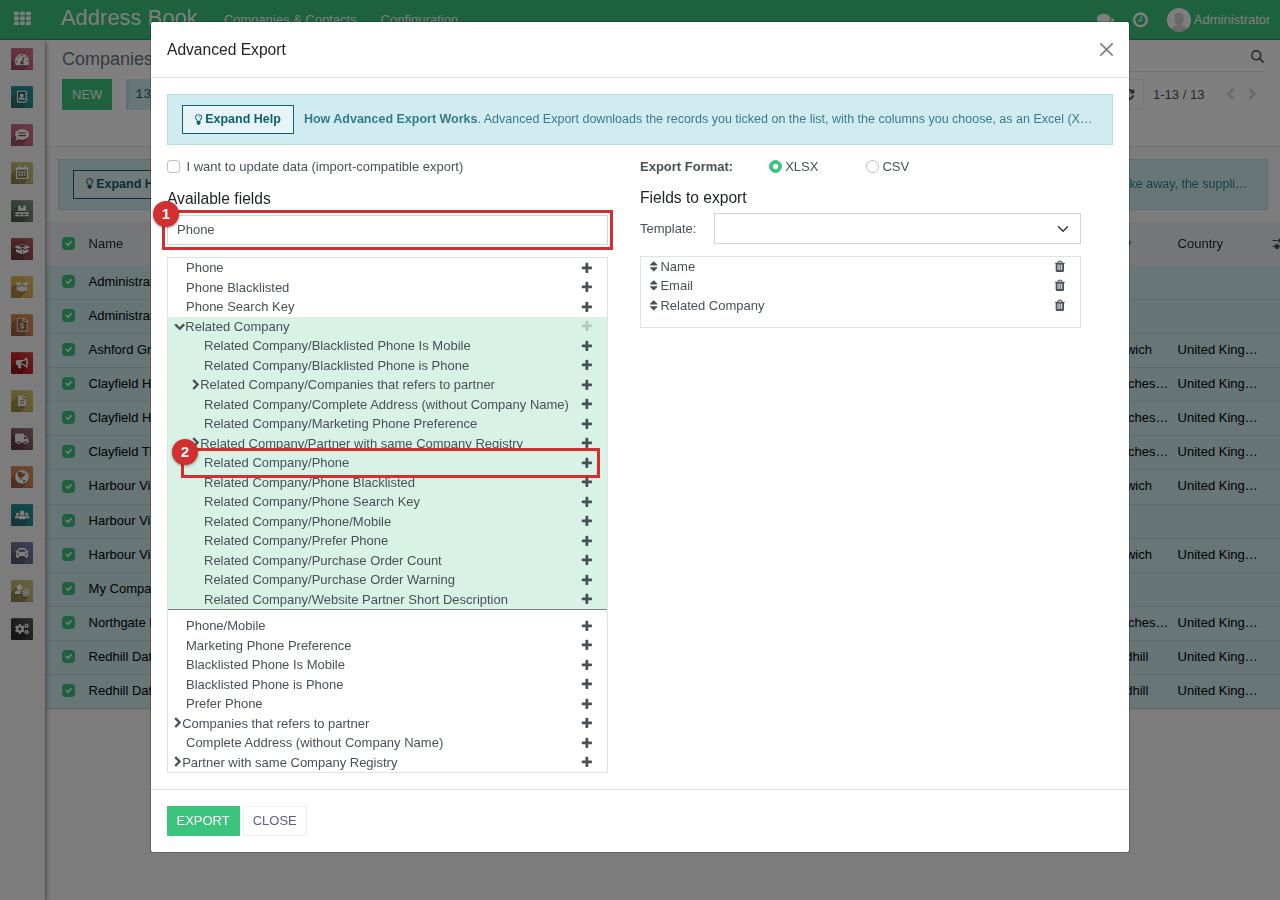This screenshot has width=1280, height=900.
Task: Uncheck the My Company row checkbox
Action: click(x=68, y=588)
